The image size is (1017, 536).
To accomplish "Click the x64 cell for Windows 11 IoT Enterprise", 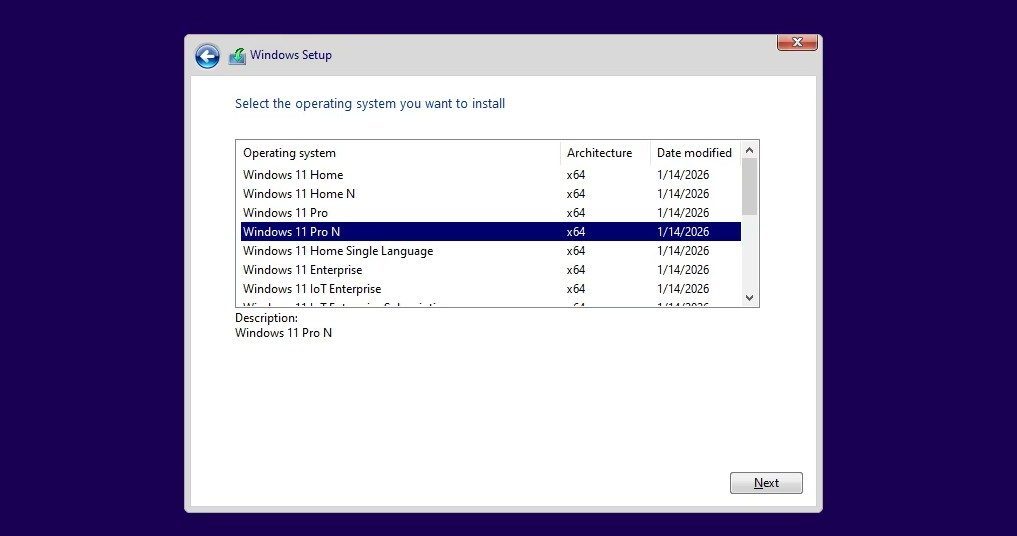I will coord(575,288).
